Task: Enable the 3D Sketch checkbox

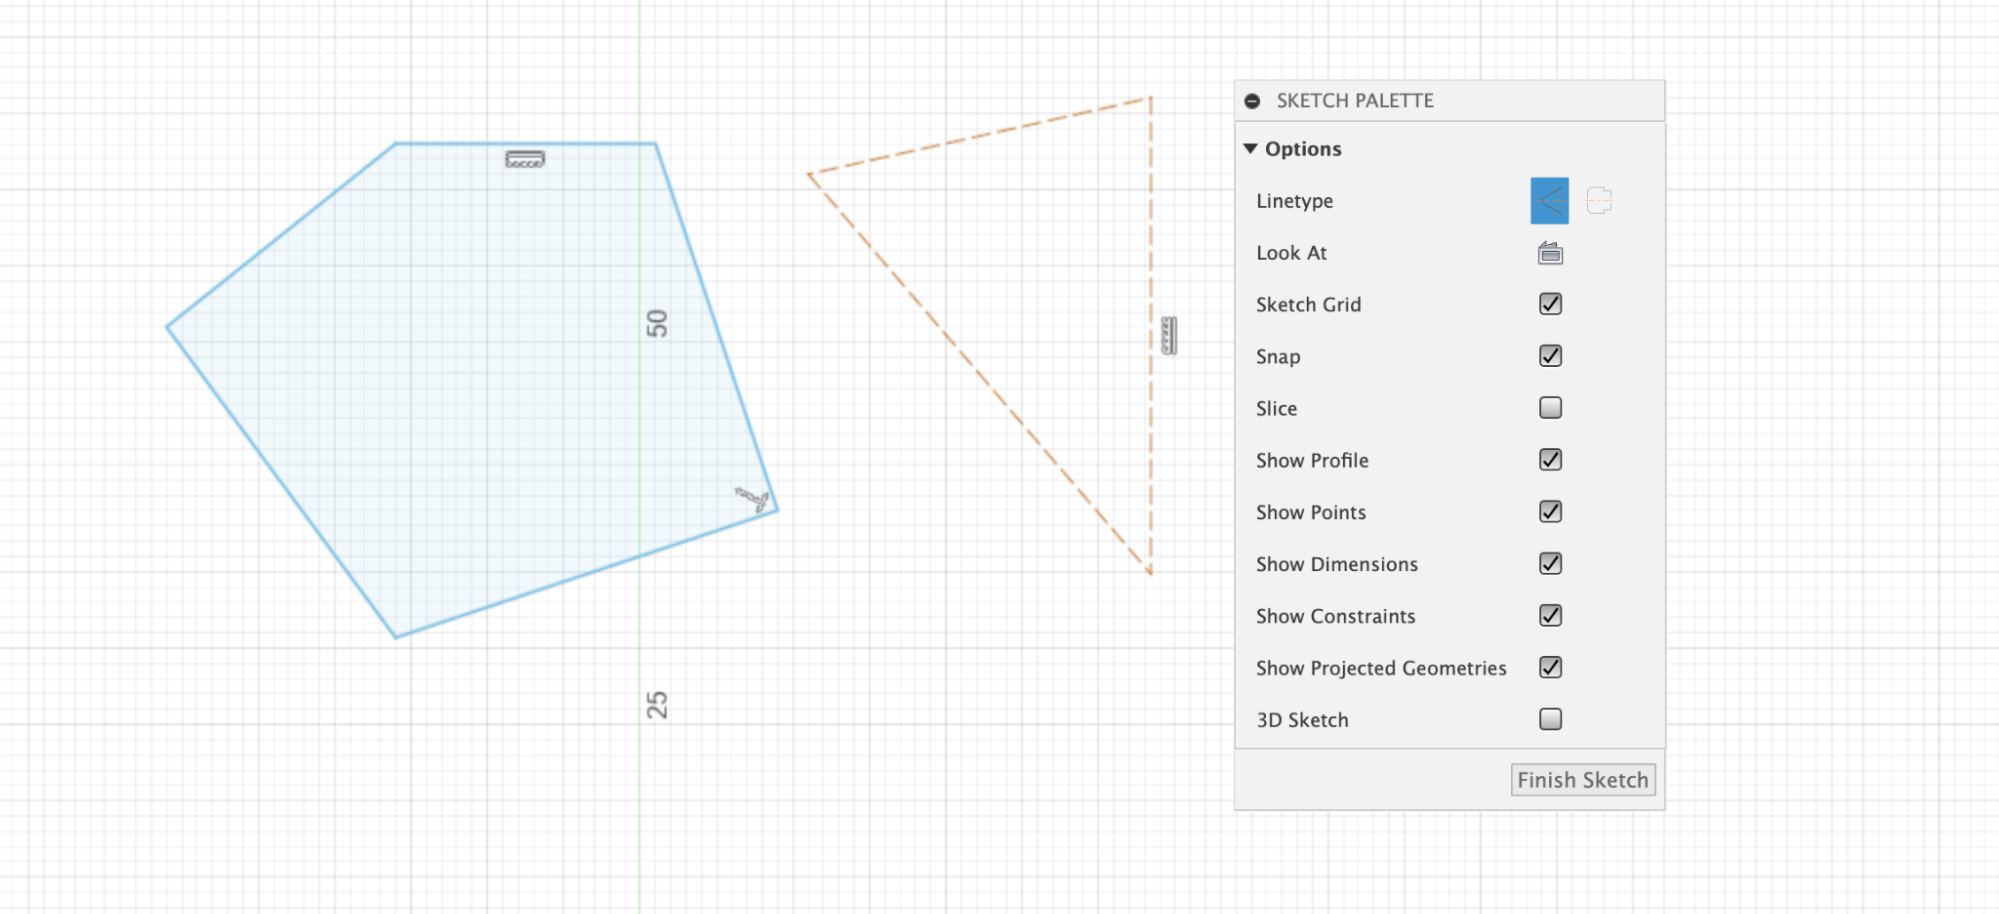Action: 1550,720
